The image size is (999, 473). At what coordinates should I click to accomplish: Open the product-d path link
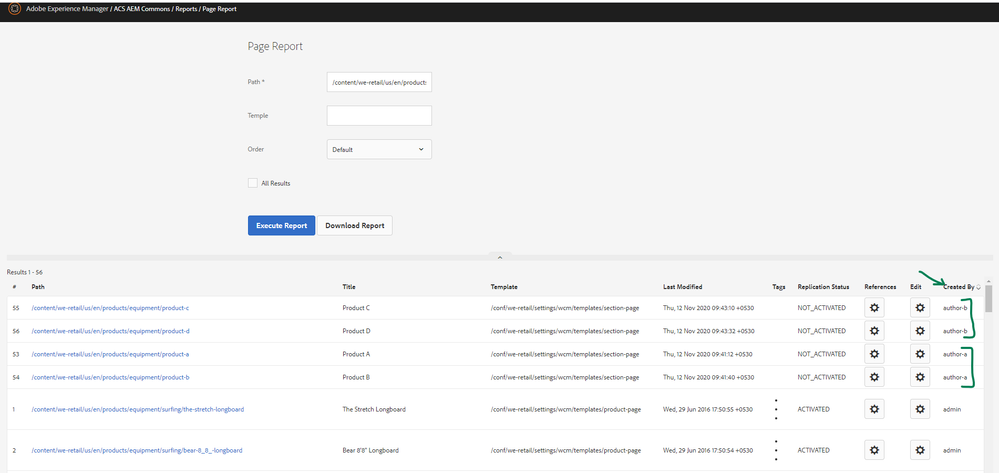pos(110,331)
